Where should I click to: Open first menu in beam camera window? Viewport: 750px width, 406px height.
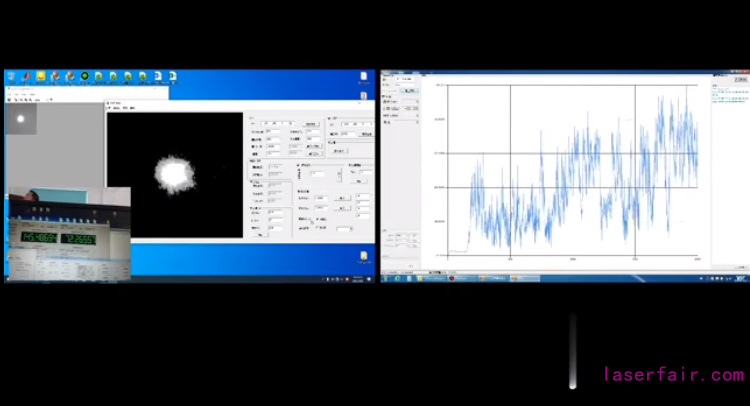[112, 108]
